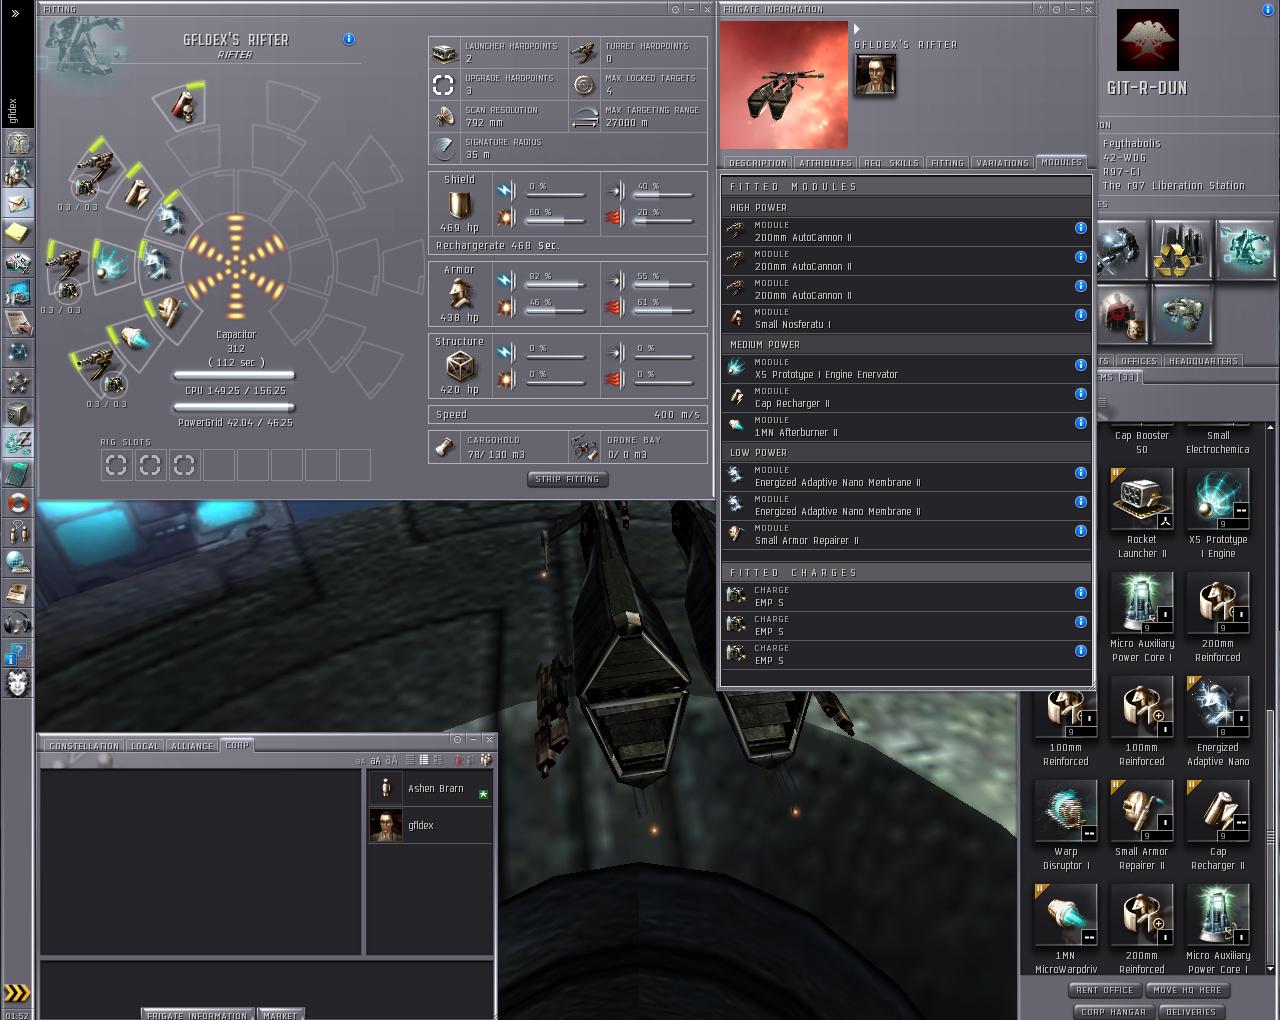Select the Rocket Launcher II hangar item
The image size is (1280, 1020).
tap(1141, 515)
